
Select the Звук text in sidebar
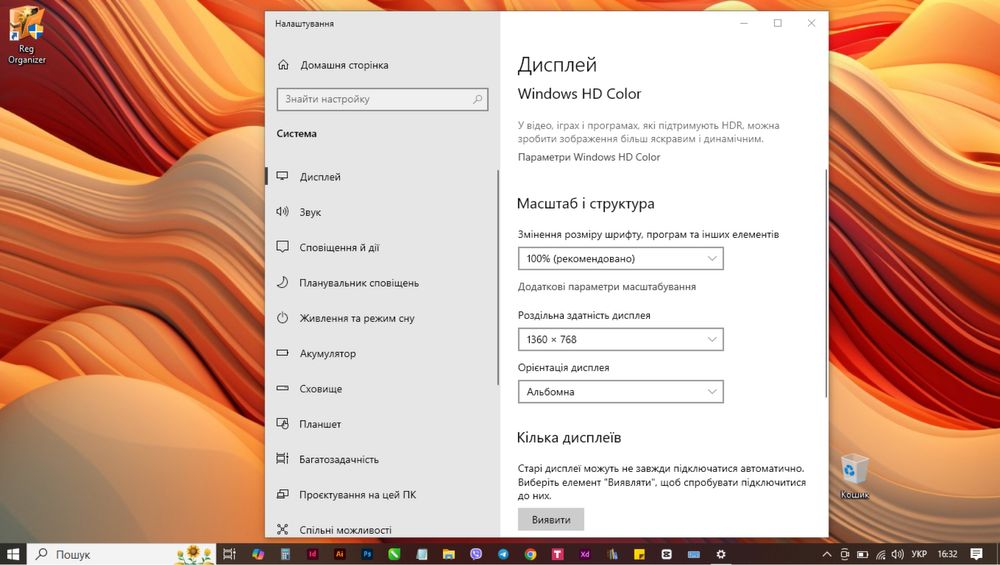310,212
